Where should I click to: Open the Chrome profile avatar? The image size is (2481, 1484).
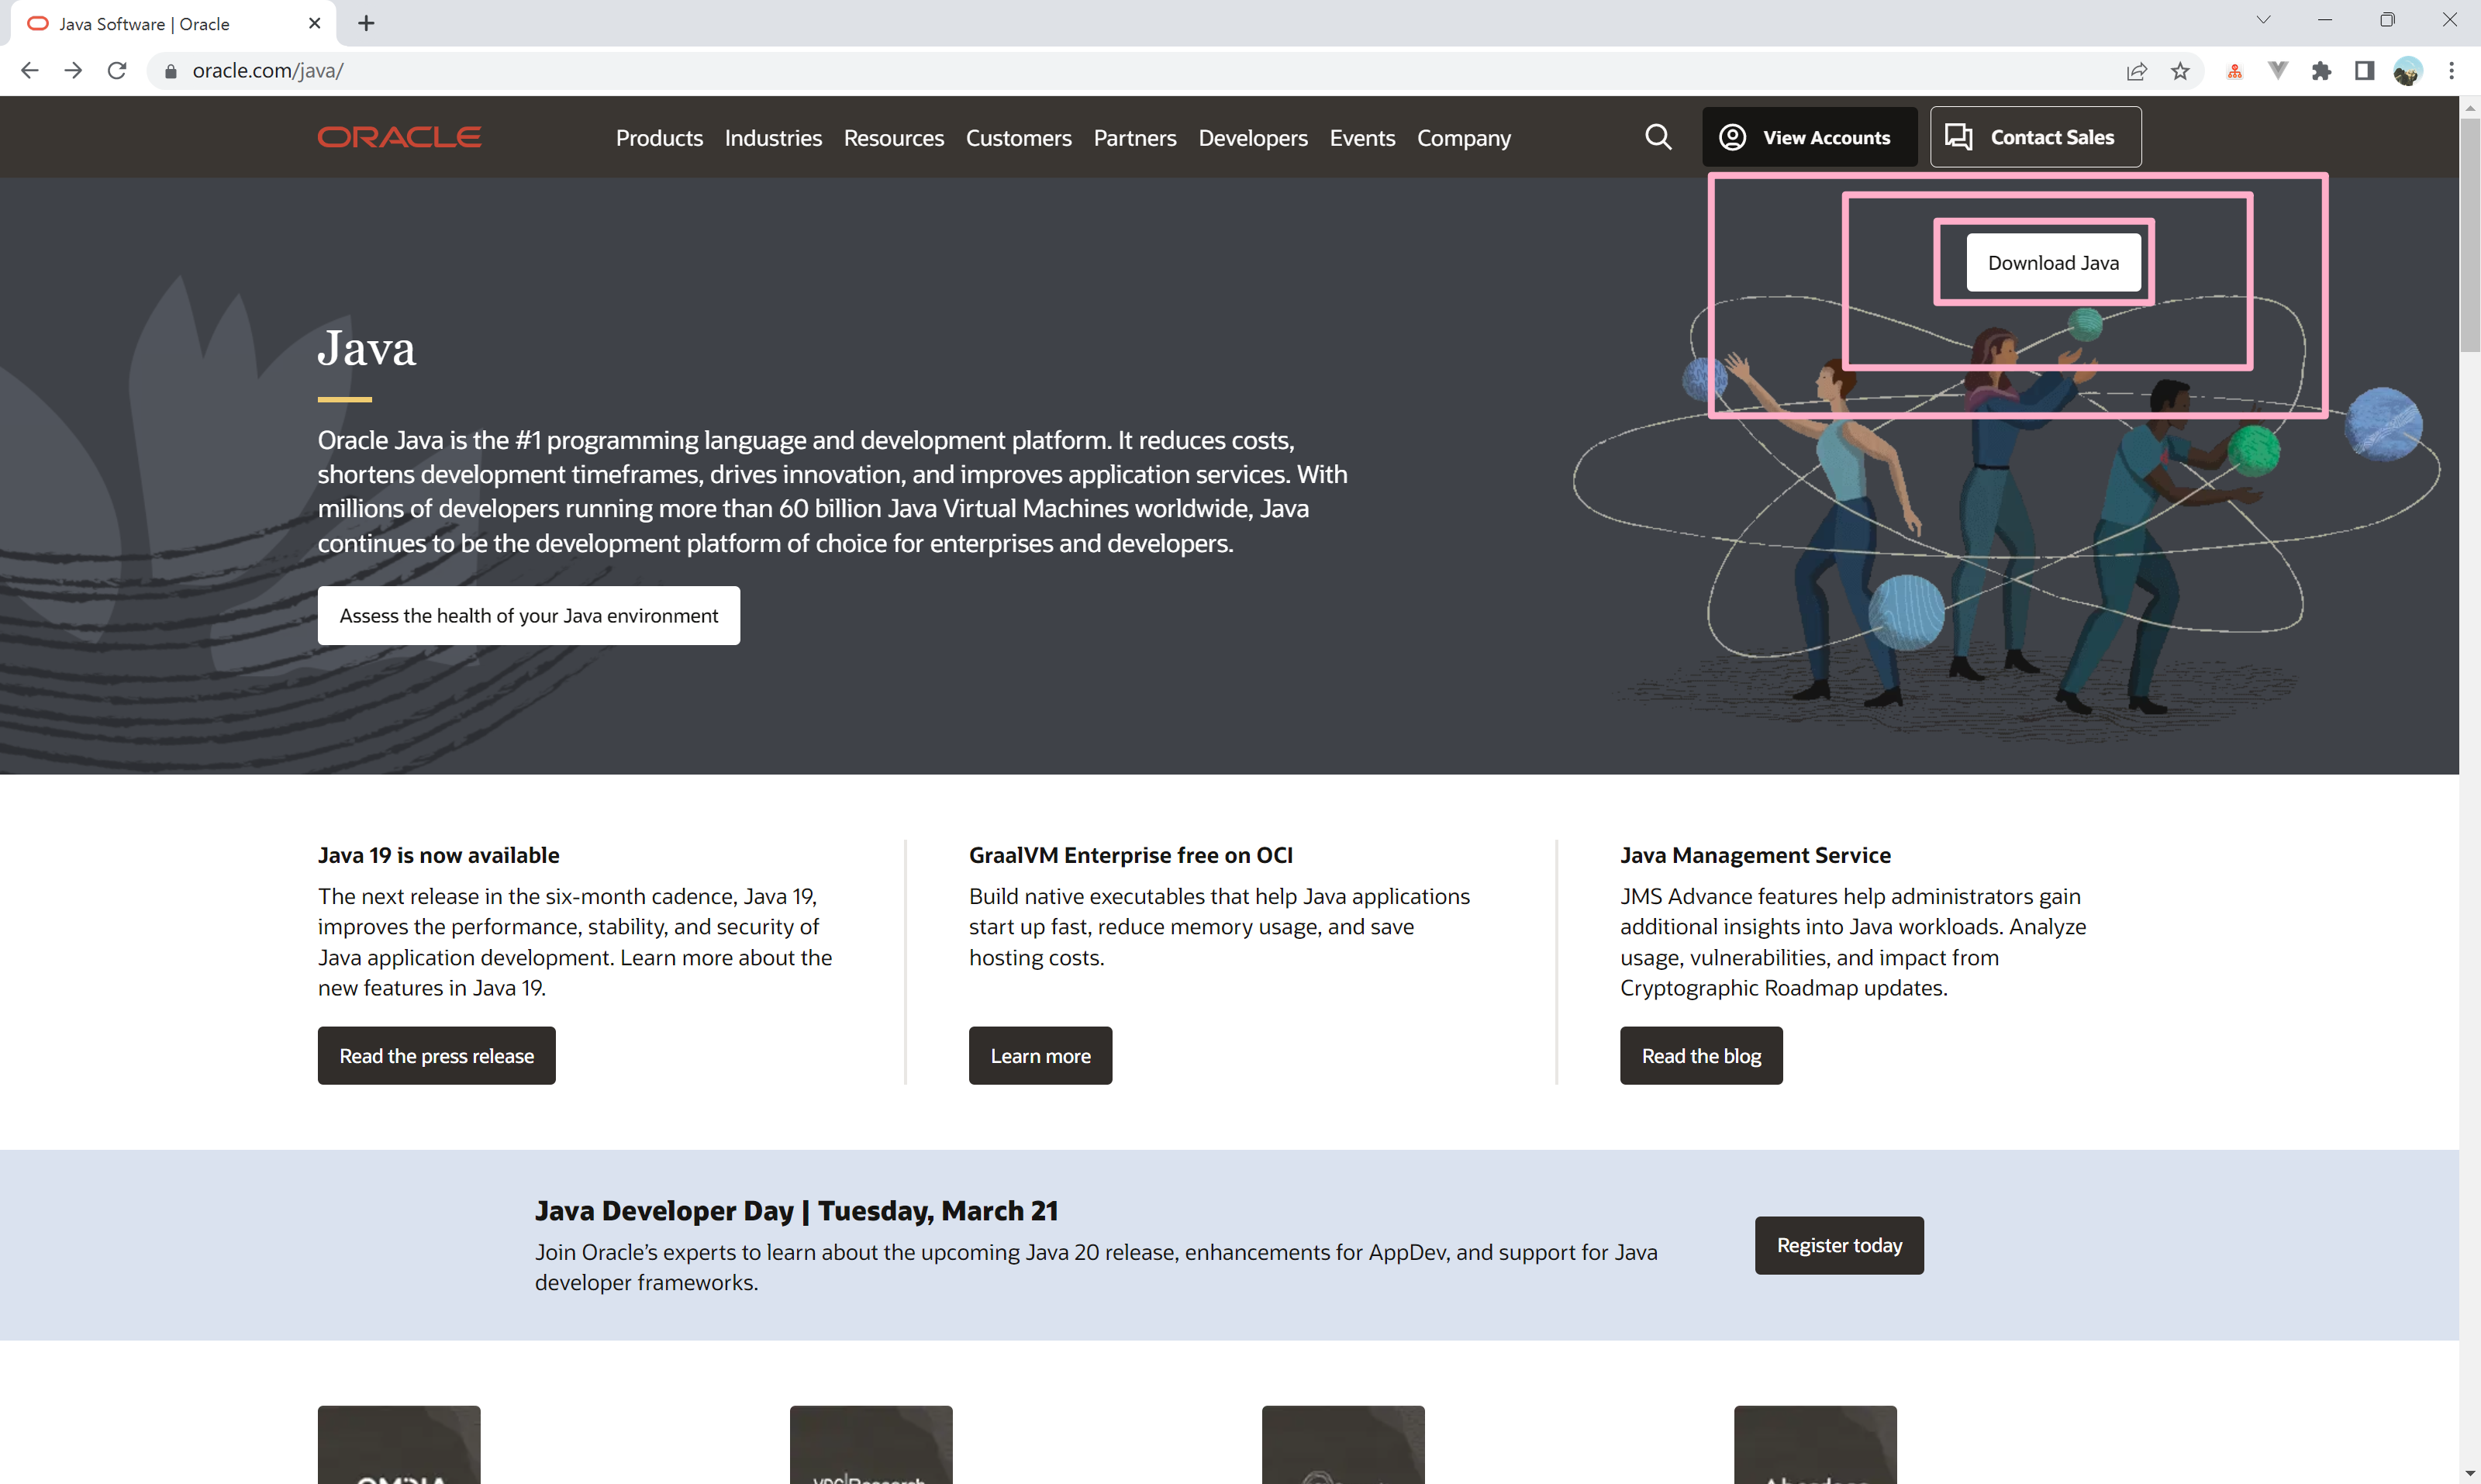(2407, 71)
